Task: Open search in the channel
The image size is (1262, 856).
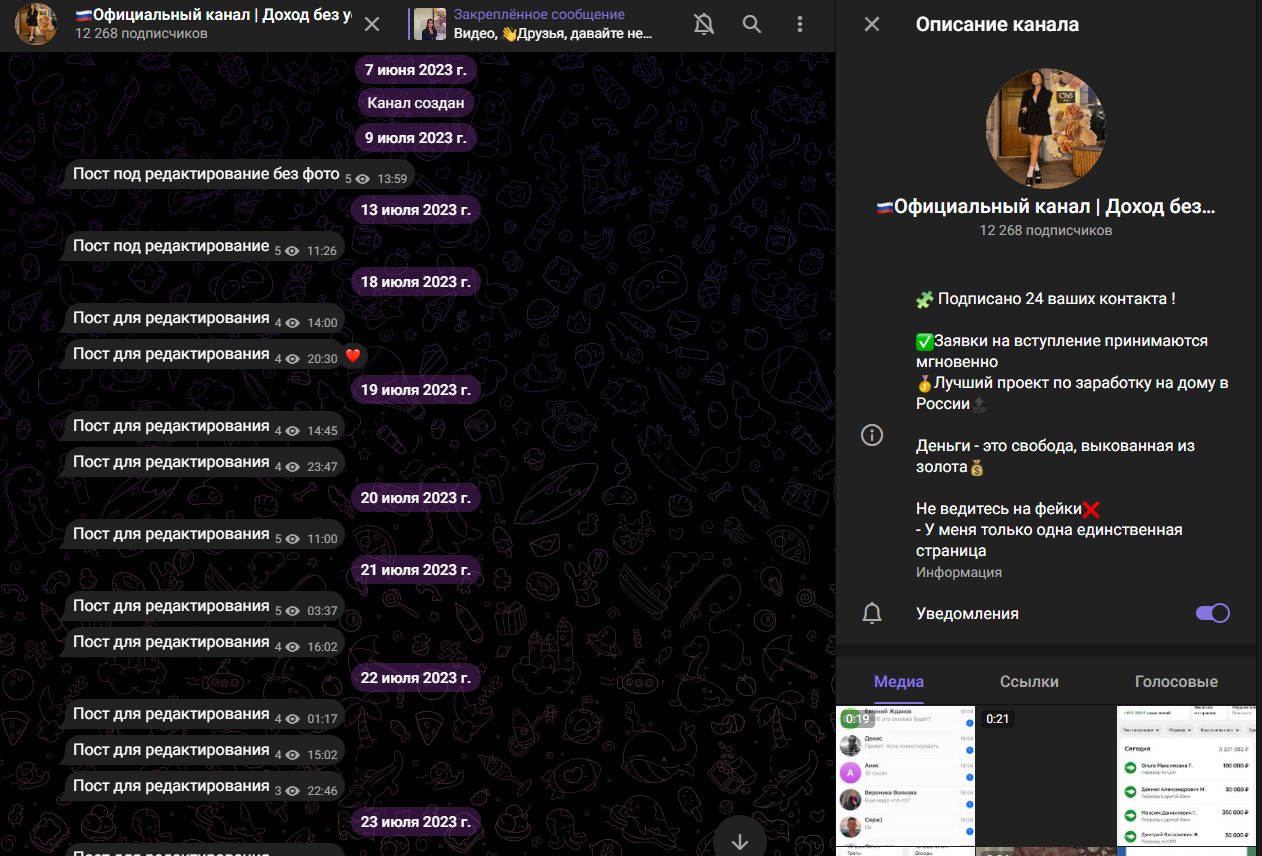Action: click(752, 25)
